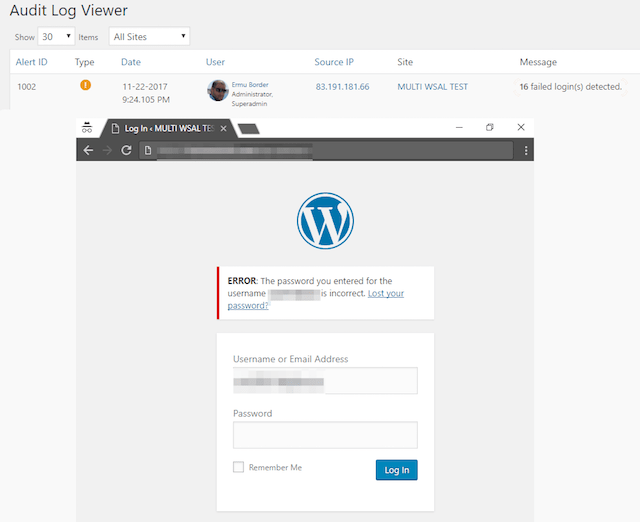This screenshot has width=640, height=522.
Task: Click the page icon in the address bar
Action: coord(147,150)
